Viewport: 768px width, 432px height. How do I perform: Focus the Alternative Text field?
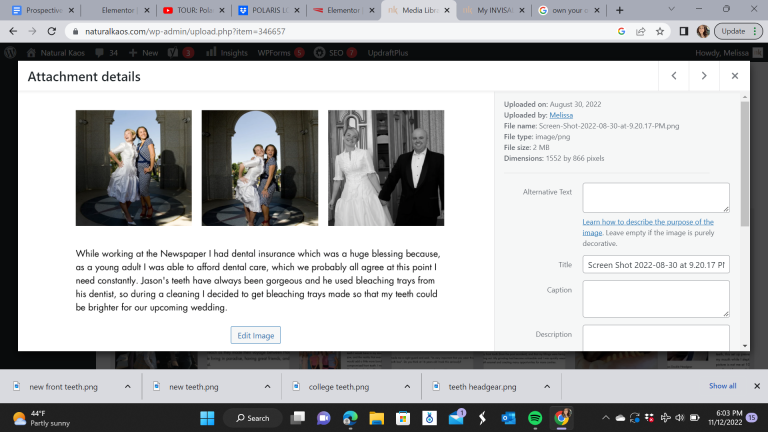[656, 197]
